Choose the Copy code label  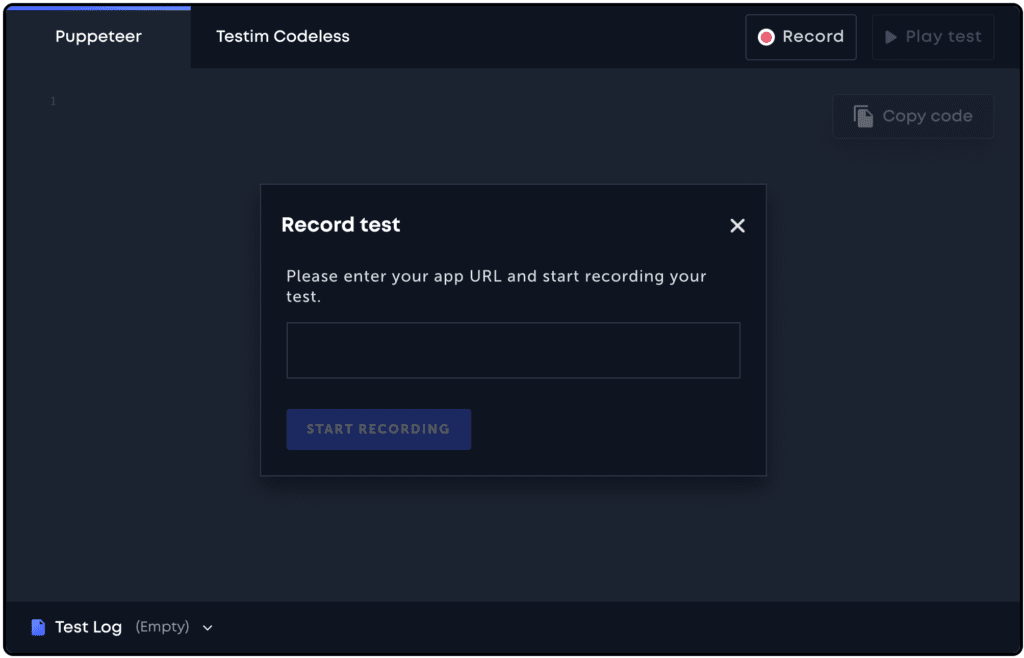coord(927,116)
